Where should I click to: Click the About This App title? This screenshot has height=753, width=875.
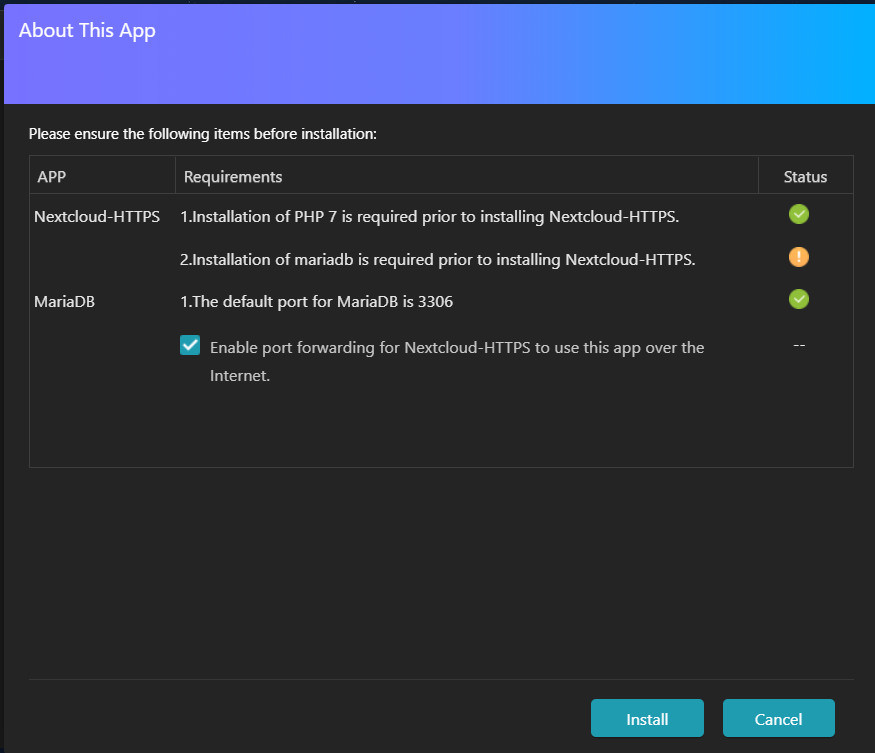pos(87,30)
